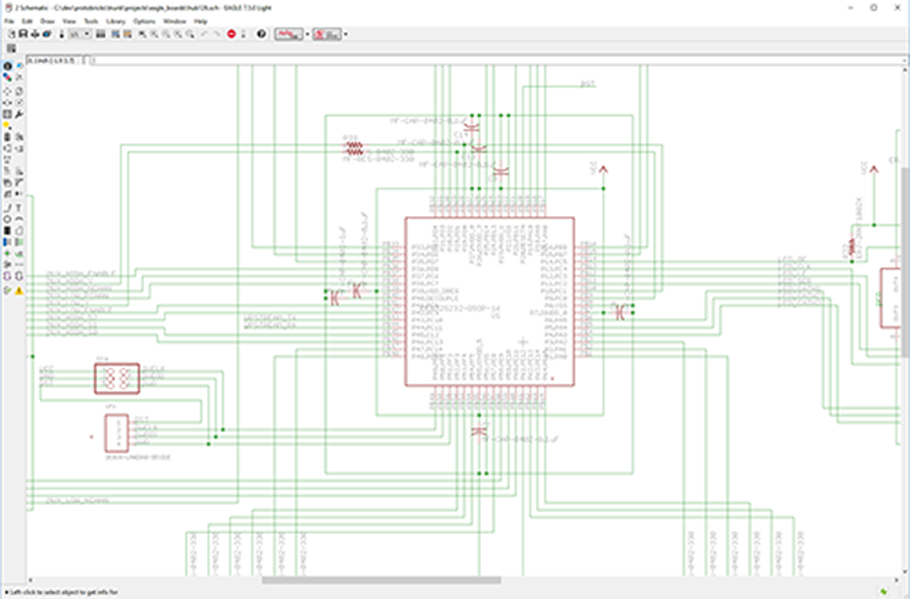Screen dimensions: 910x599
Task: Click the first wide Design Link button
Action: click(x=289, y=34)
